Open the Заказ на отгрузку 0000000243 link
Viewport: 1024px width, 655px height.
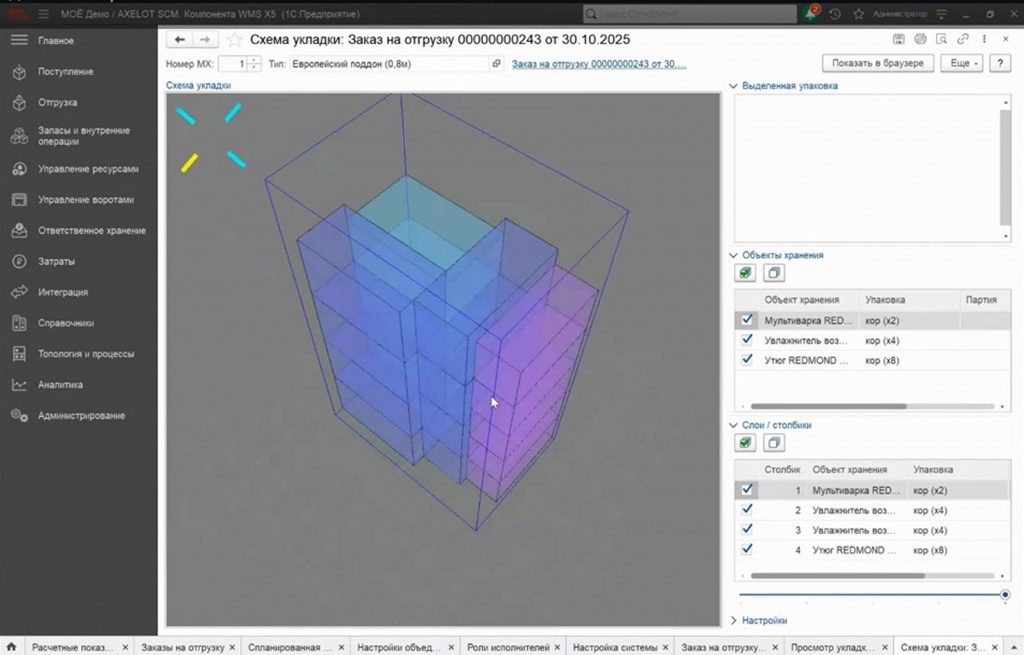[x=599, y=64]
